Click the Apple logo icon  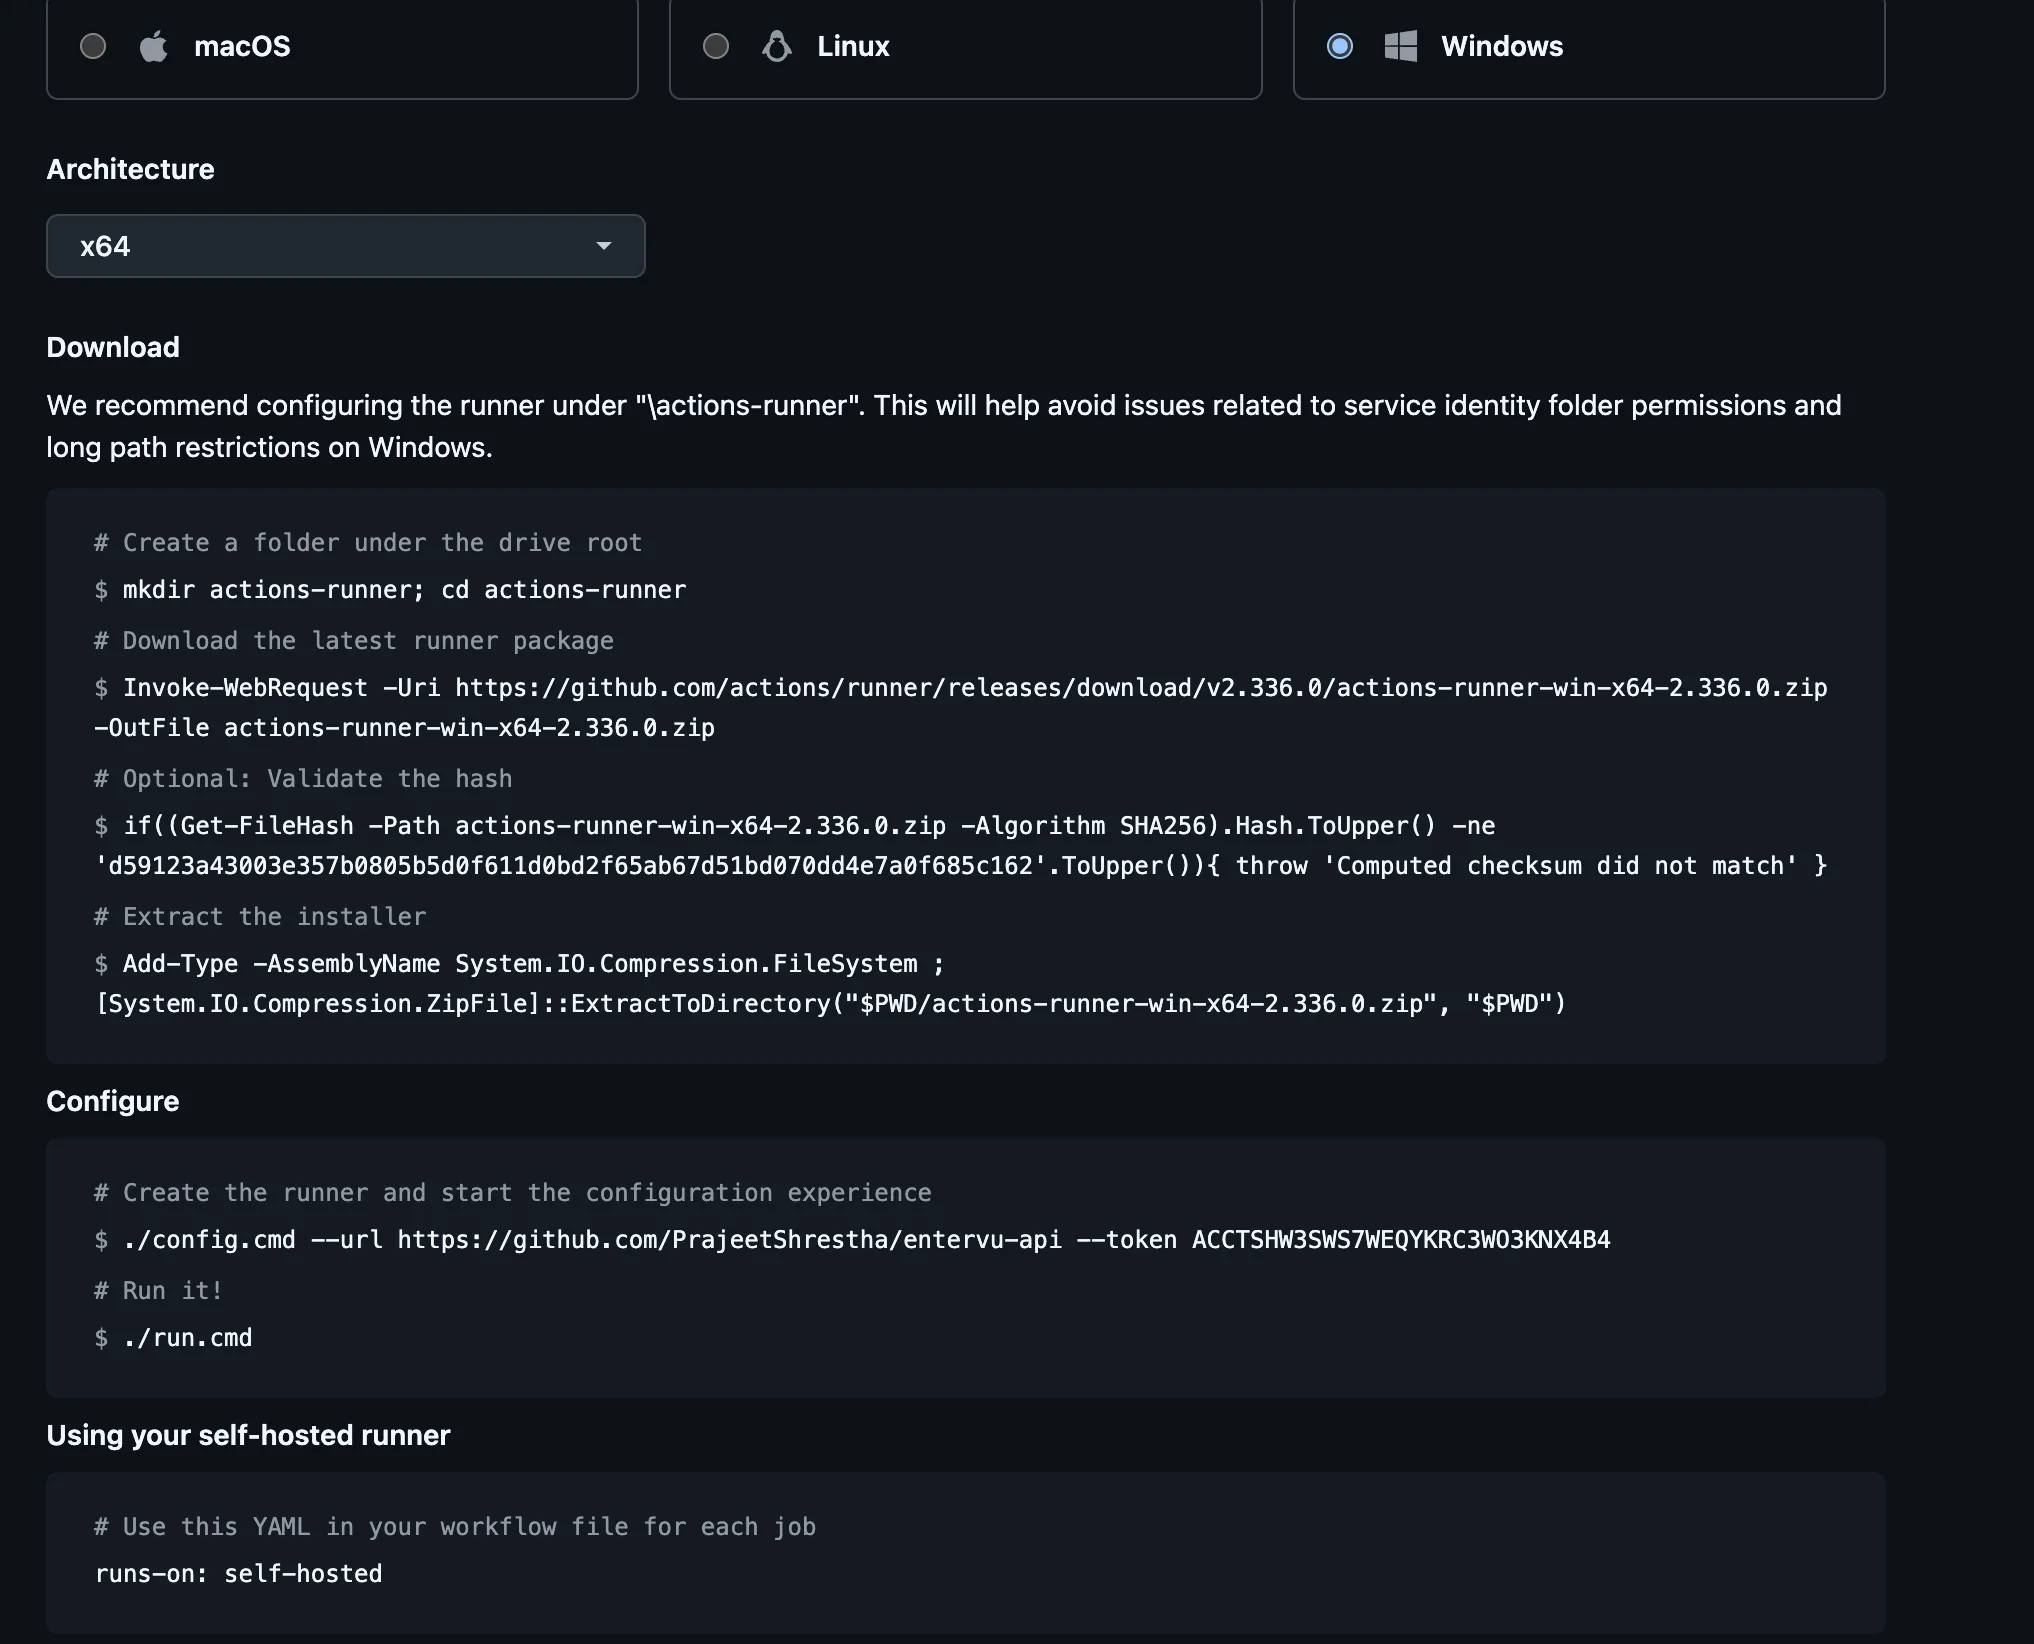point(153,46)
